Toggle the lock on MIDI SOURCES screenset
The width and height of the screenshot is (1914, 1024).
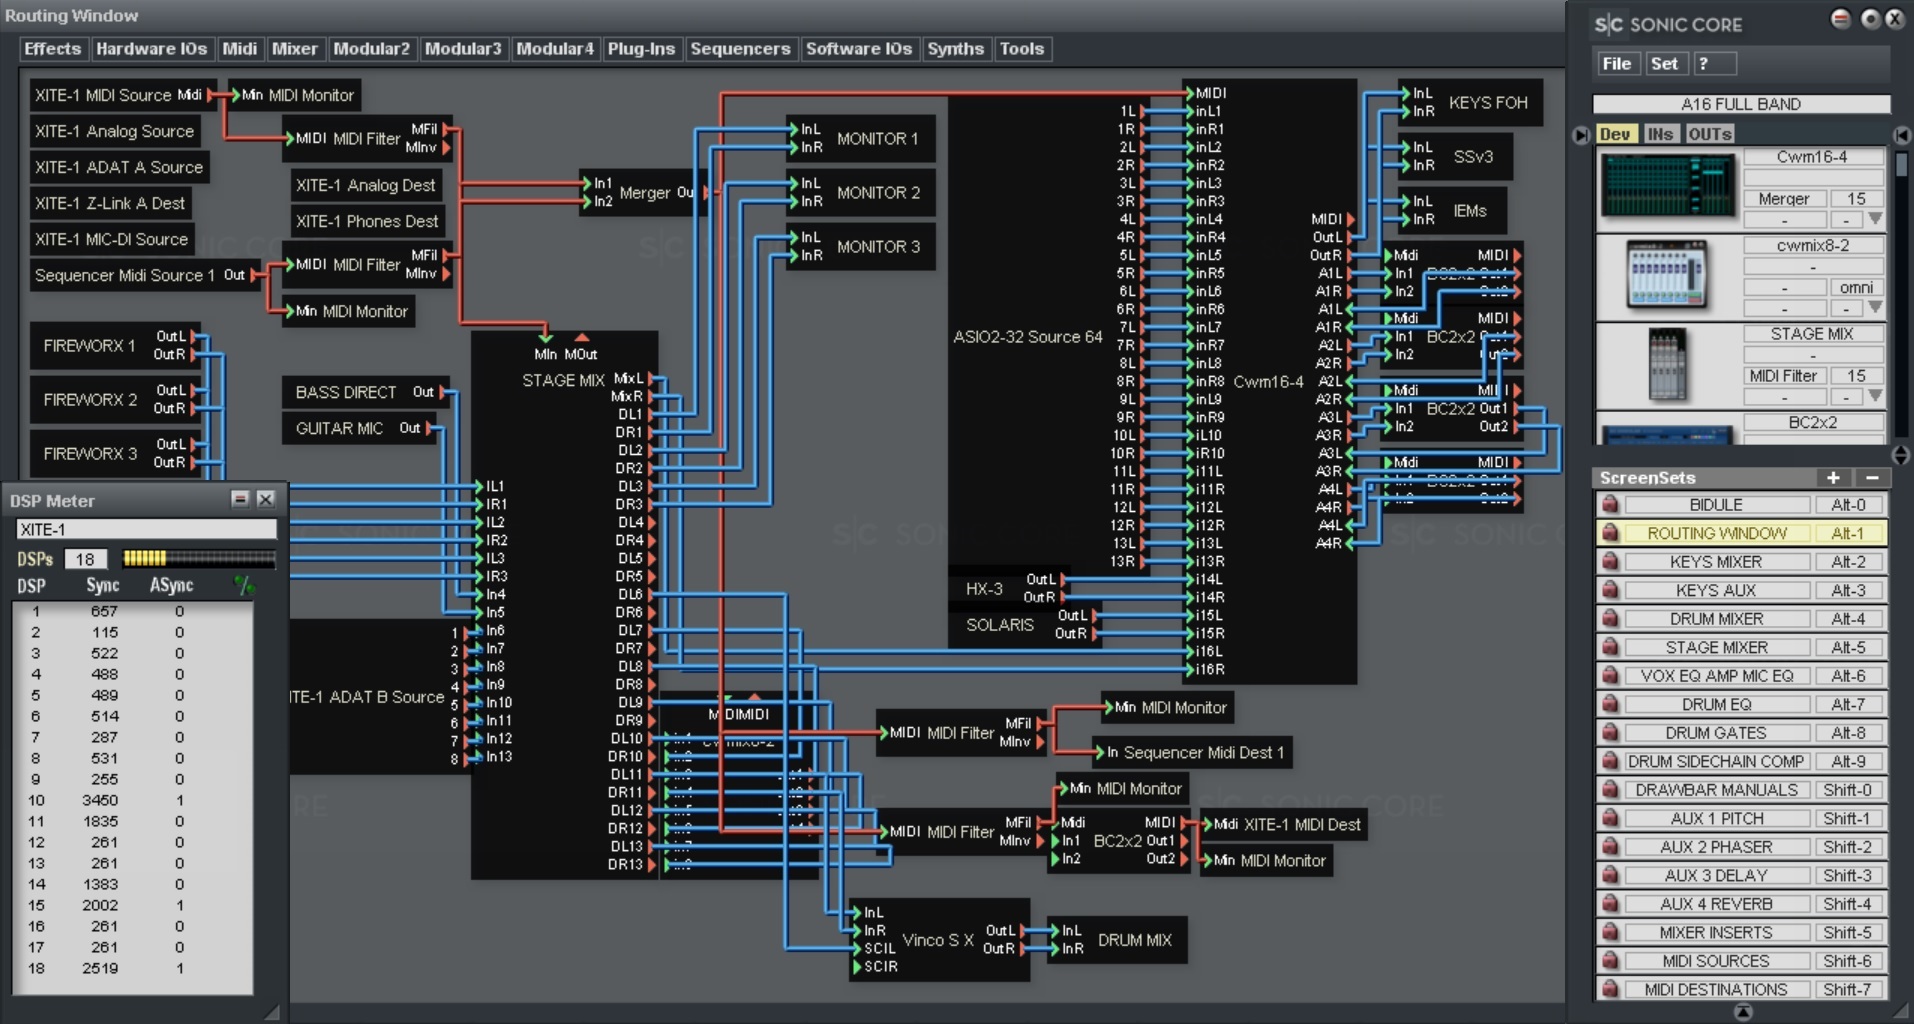[x=1609, y=961]
